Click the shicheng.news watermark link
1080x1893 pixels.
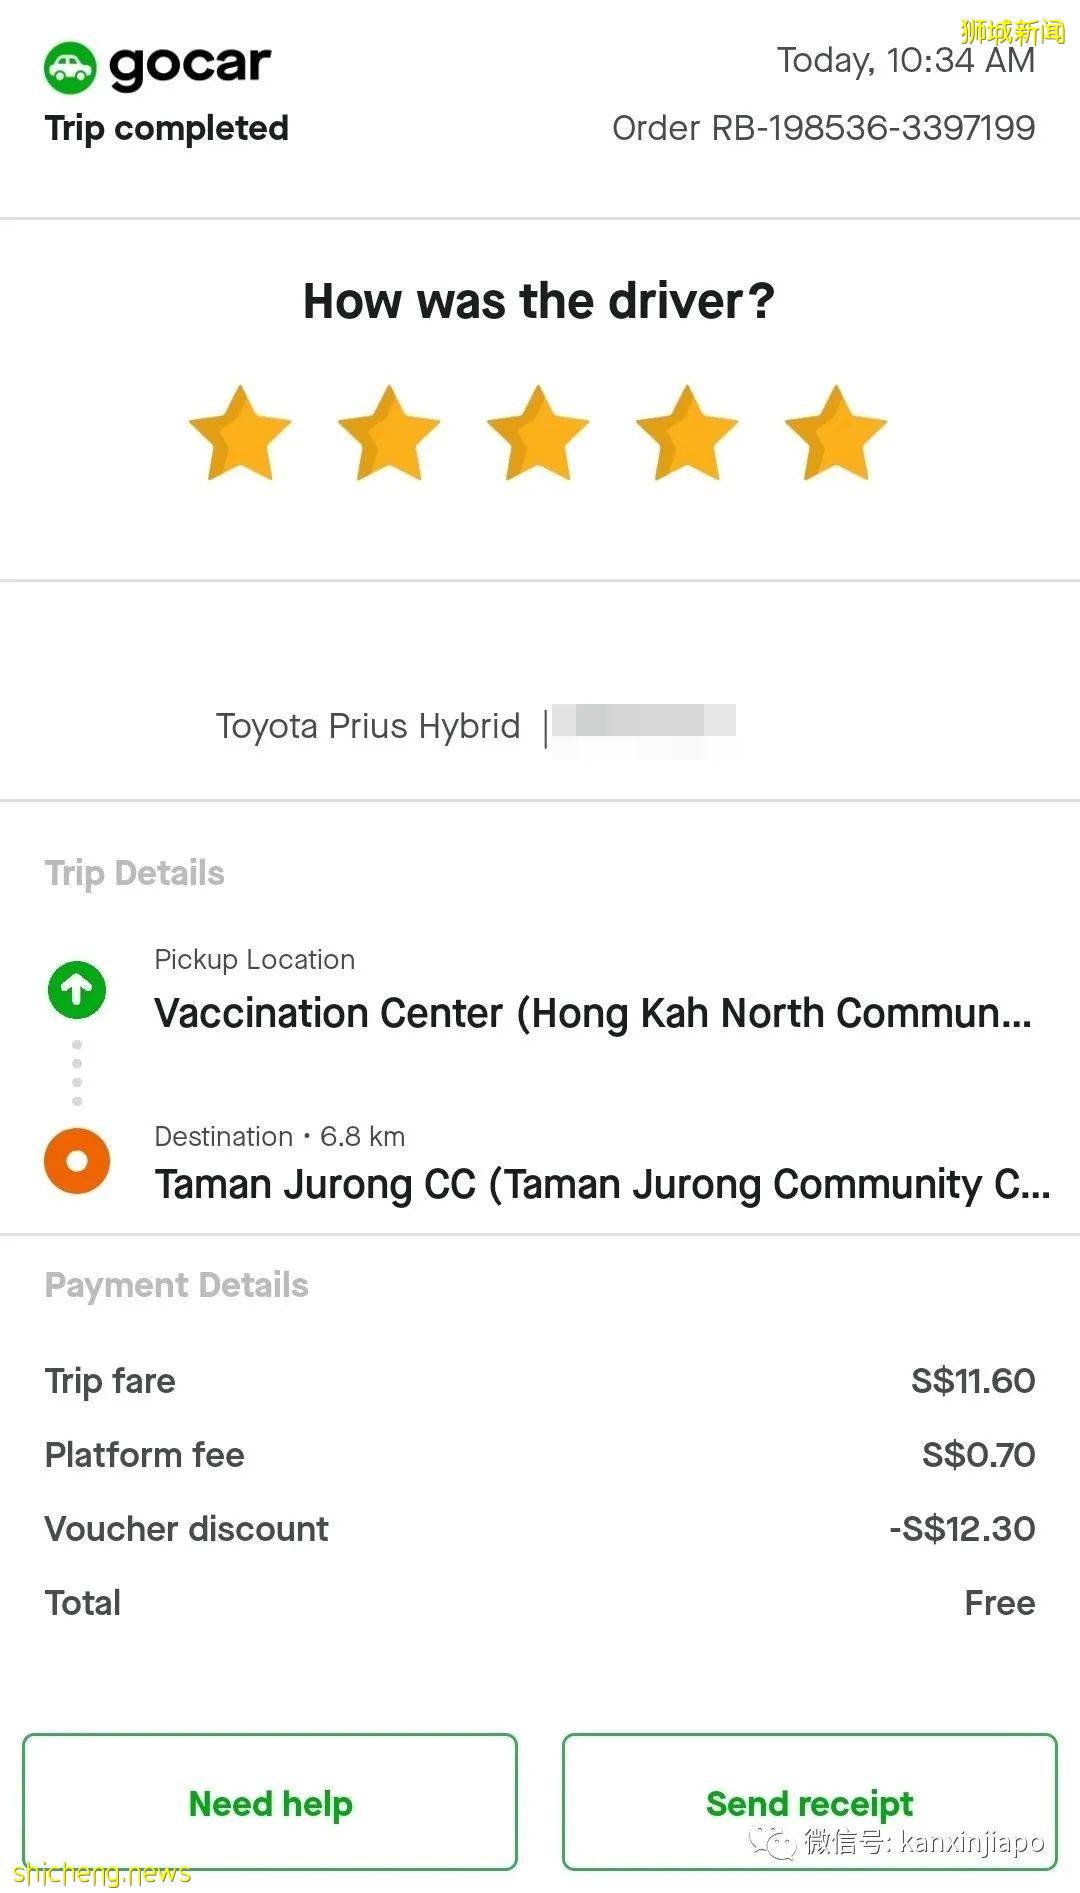pos(101,1872)
